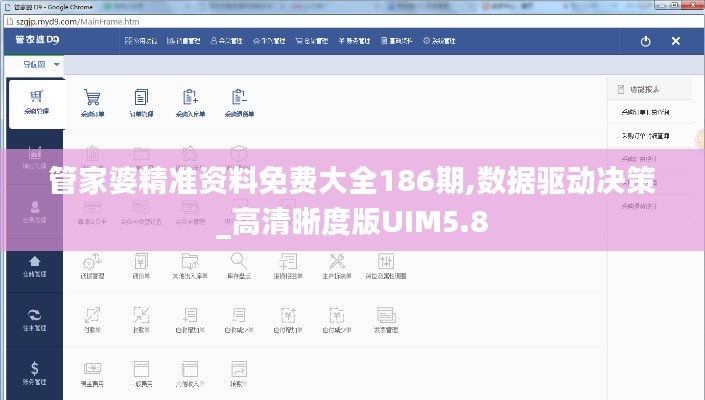The width and height of the screenshot is (705, 400).
Task: Open the first purchase report link under 功能报表
Action: point(645,112)
